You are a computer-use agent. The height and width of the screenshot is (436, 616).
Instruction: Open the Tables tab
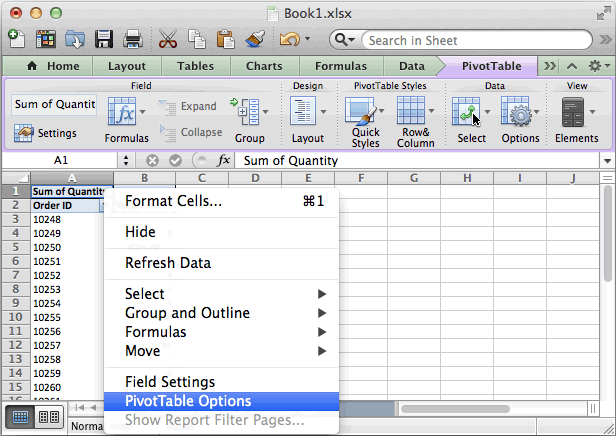pyautogui.click(x=195, y=66)
